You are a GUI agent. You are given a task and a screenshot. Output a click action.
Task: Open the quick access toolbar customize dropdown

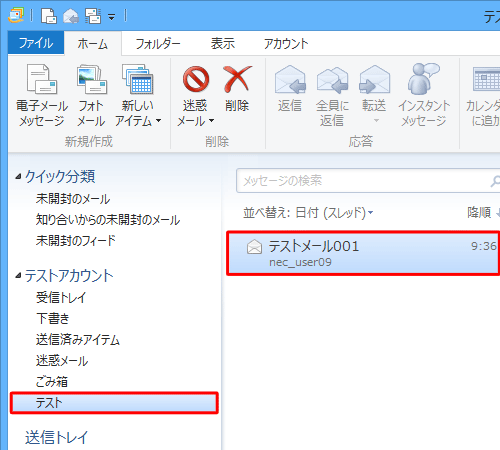click(112, 16)
